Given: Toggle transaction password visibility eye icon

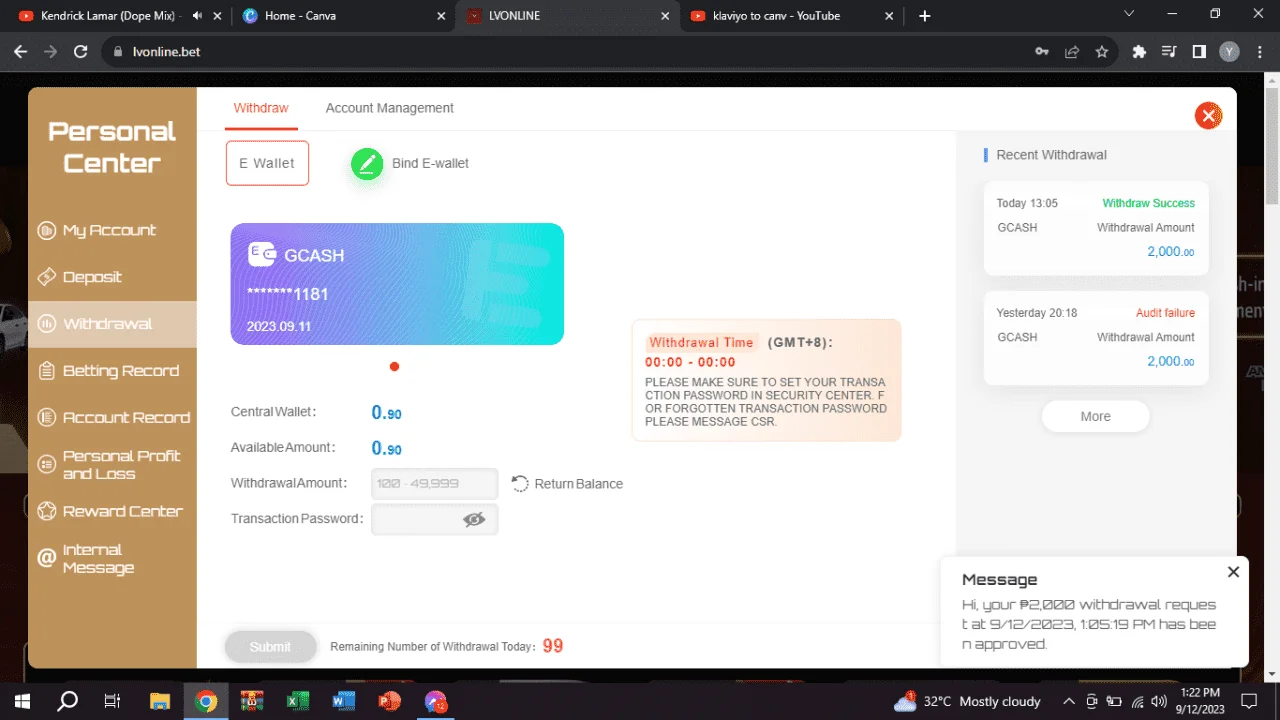Looking at the screenshot, I should (474, 519).
